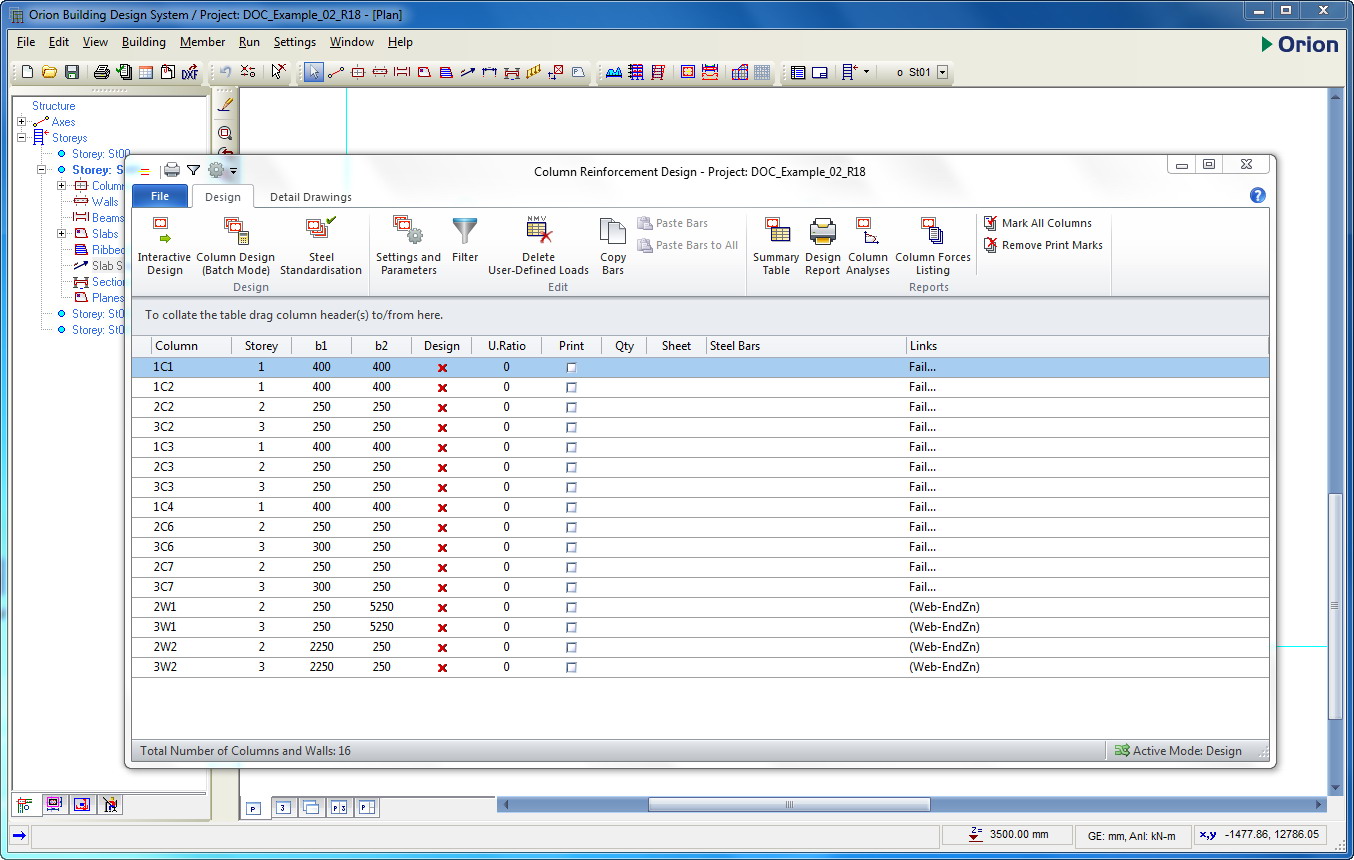Viewport: 1354px width, 860px height.
Task: Click the Print icon in Orion main toolbar
Action: click(x=101, y=72)
